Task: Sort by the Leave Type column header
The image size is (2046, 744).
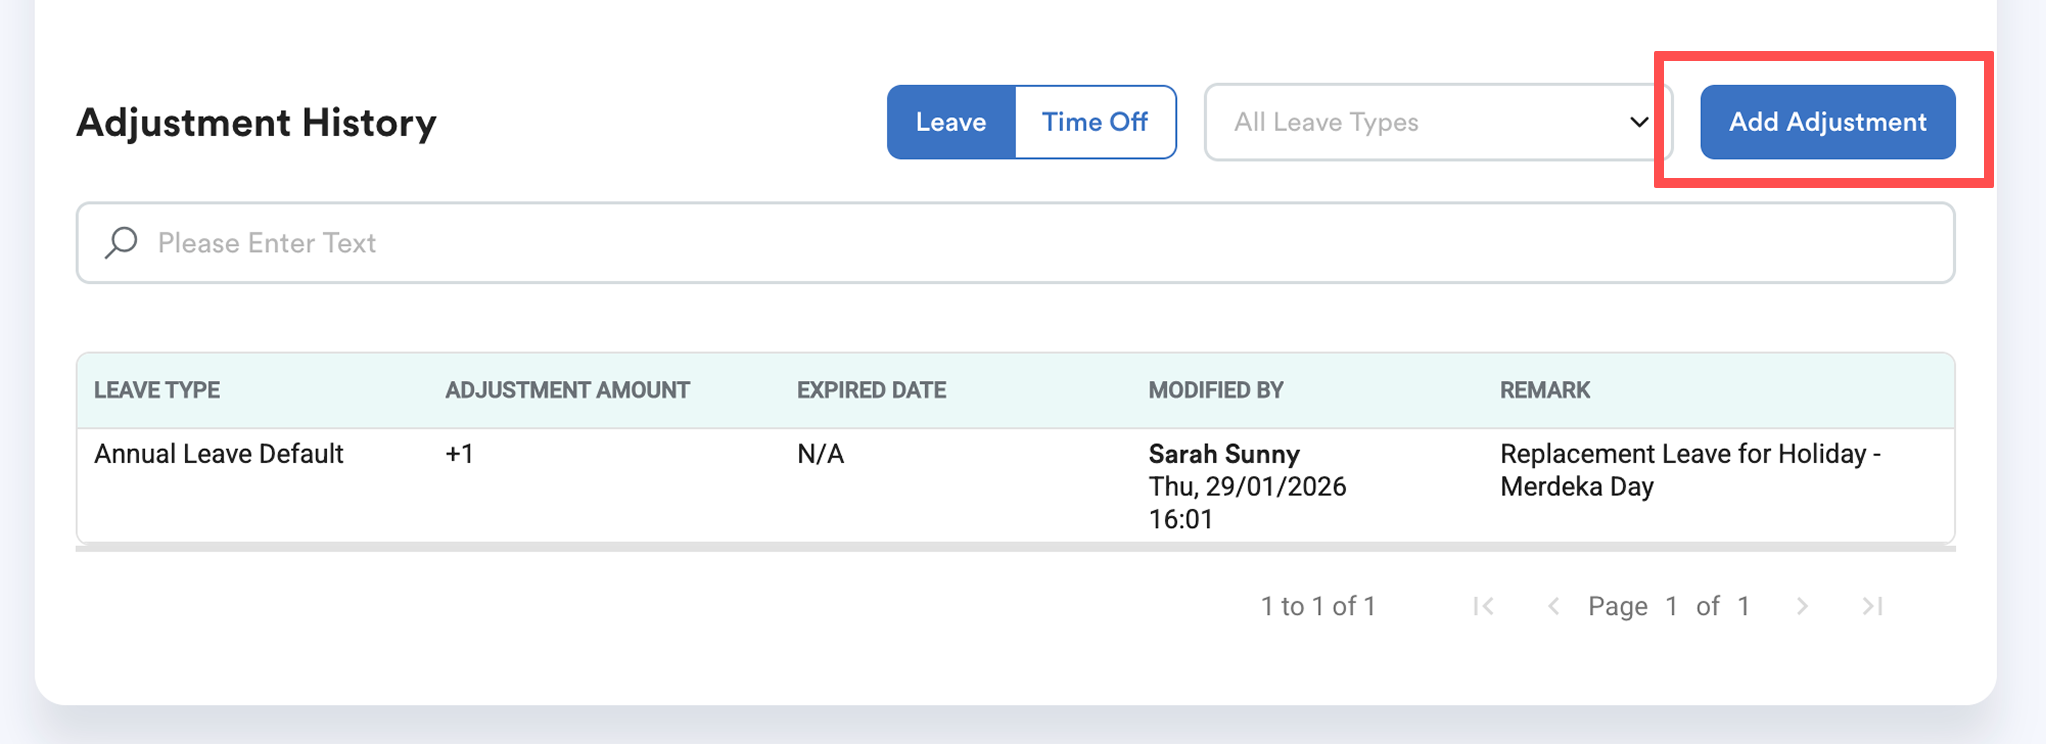Action: tap(157, 390)
